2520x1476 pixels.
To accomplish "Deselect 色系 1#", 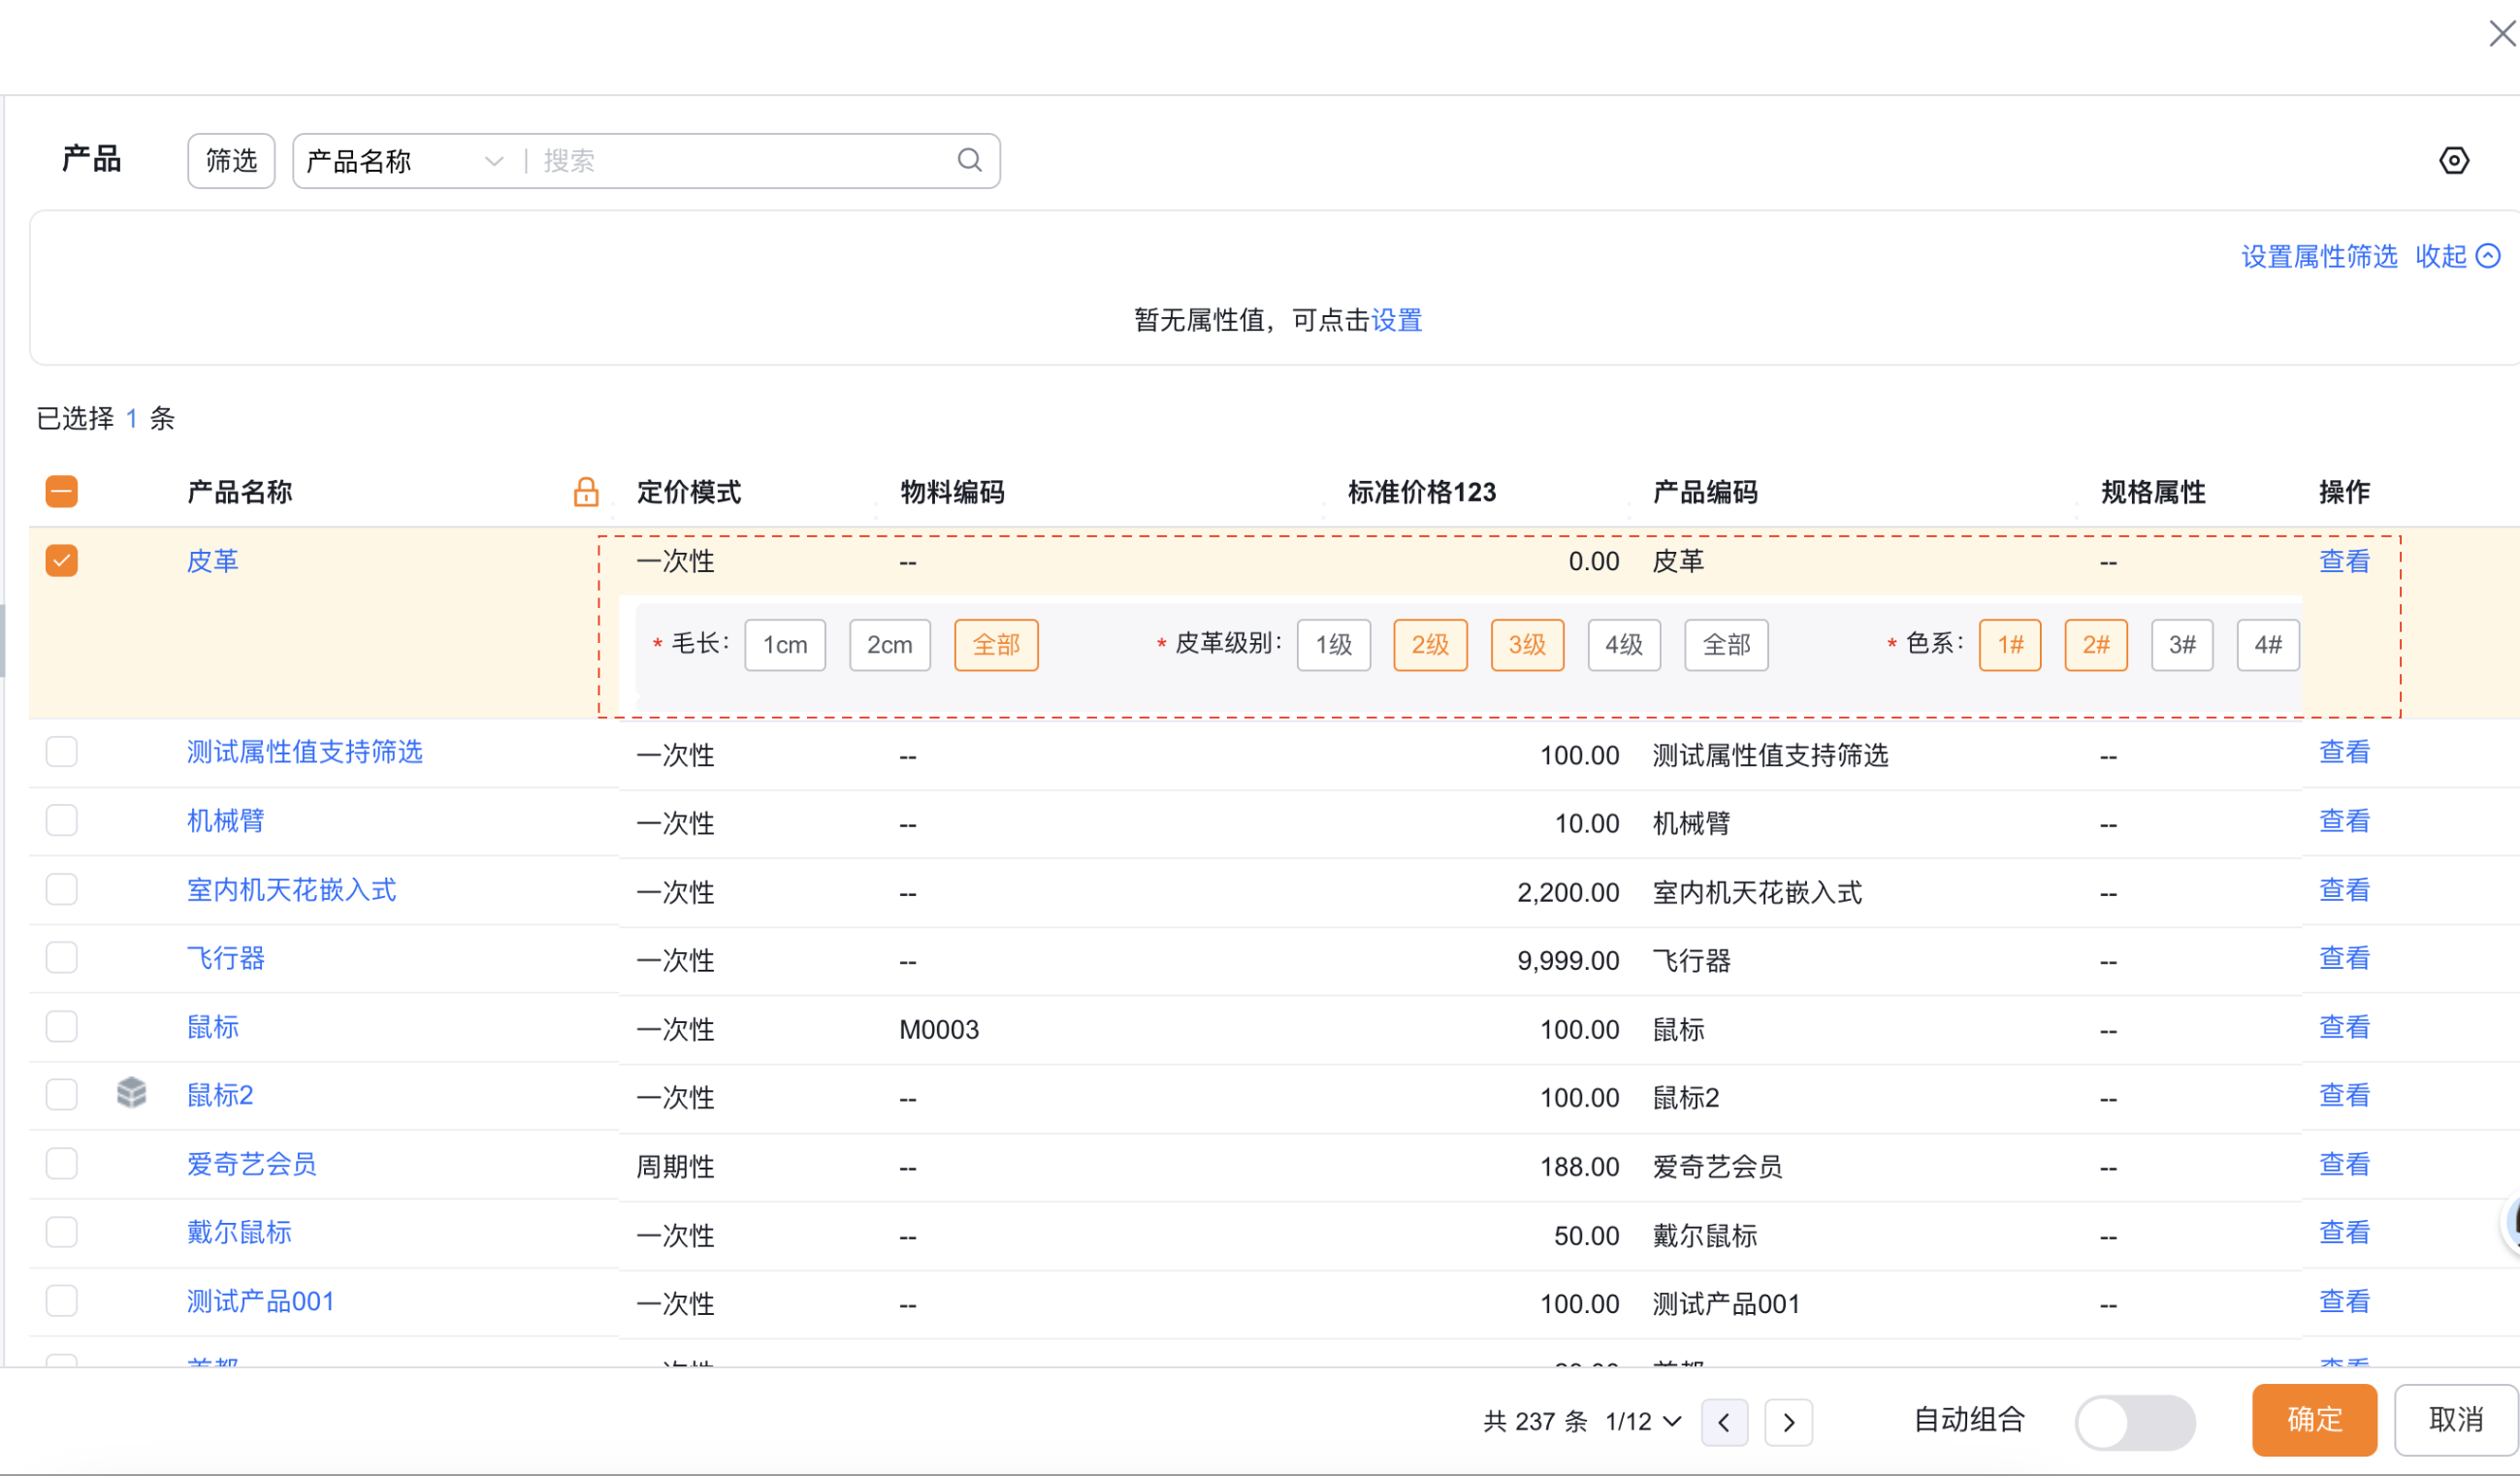I will [2010, 644].
